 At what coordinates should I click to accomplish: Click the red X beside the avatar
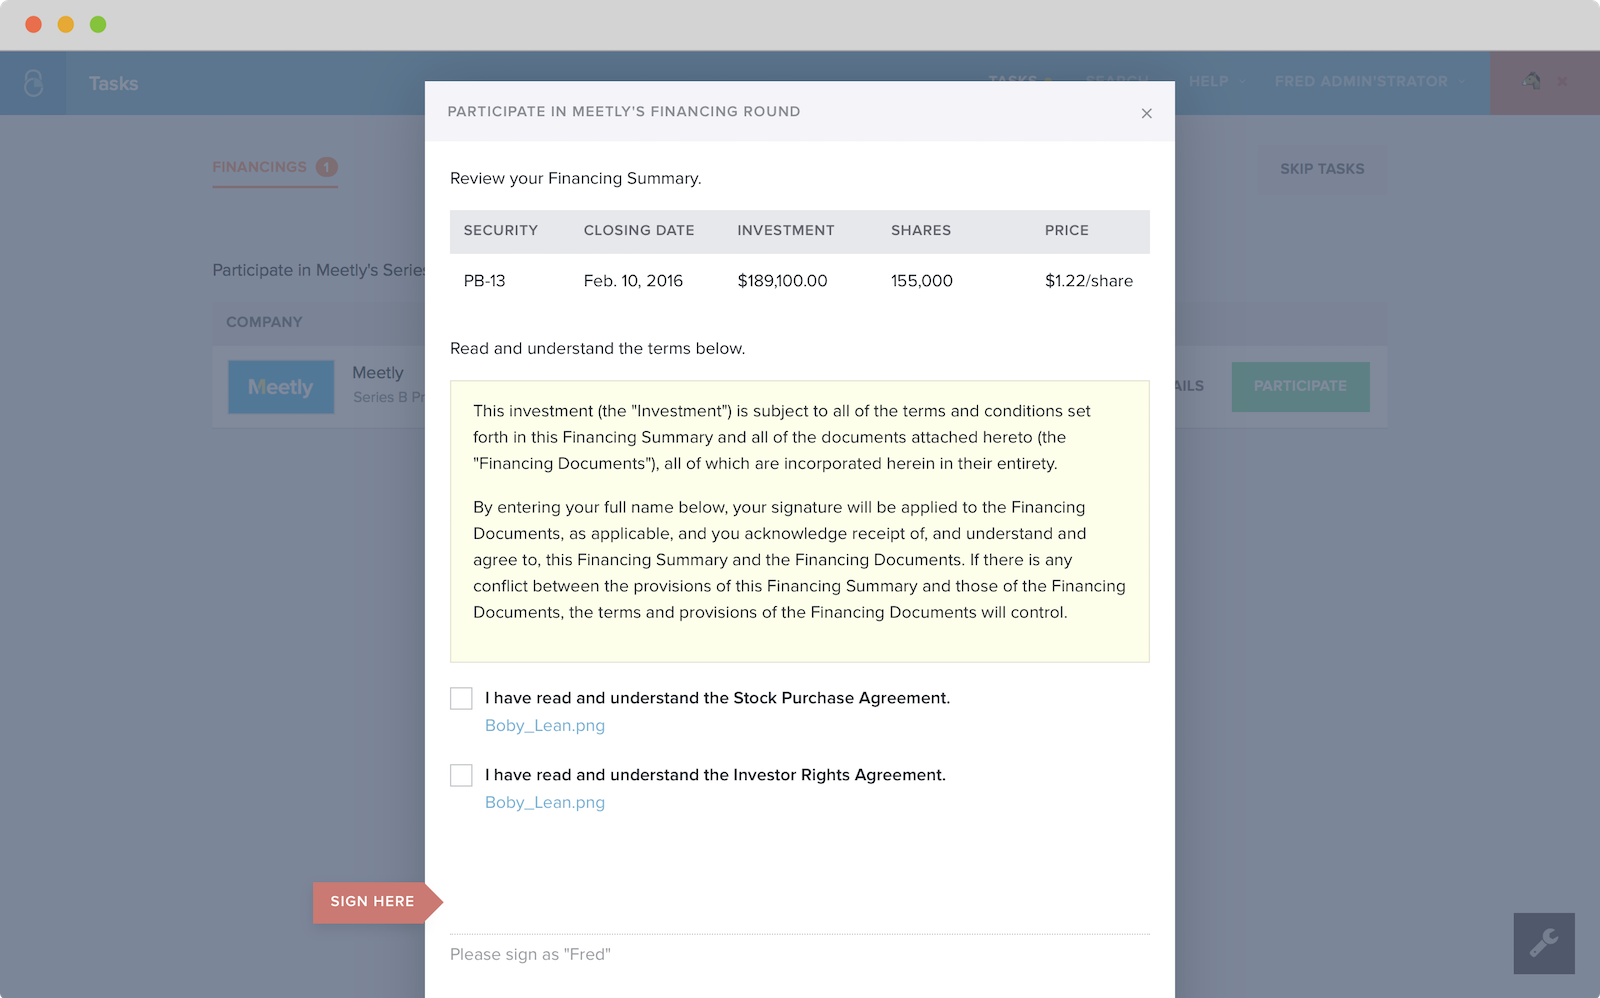point(1563,82)
